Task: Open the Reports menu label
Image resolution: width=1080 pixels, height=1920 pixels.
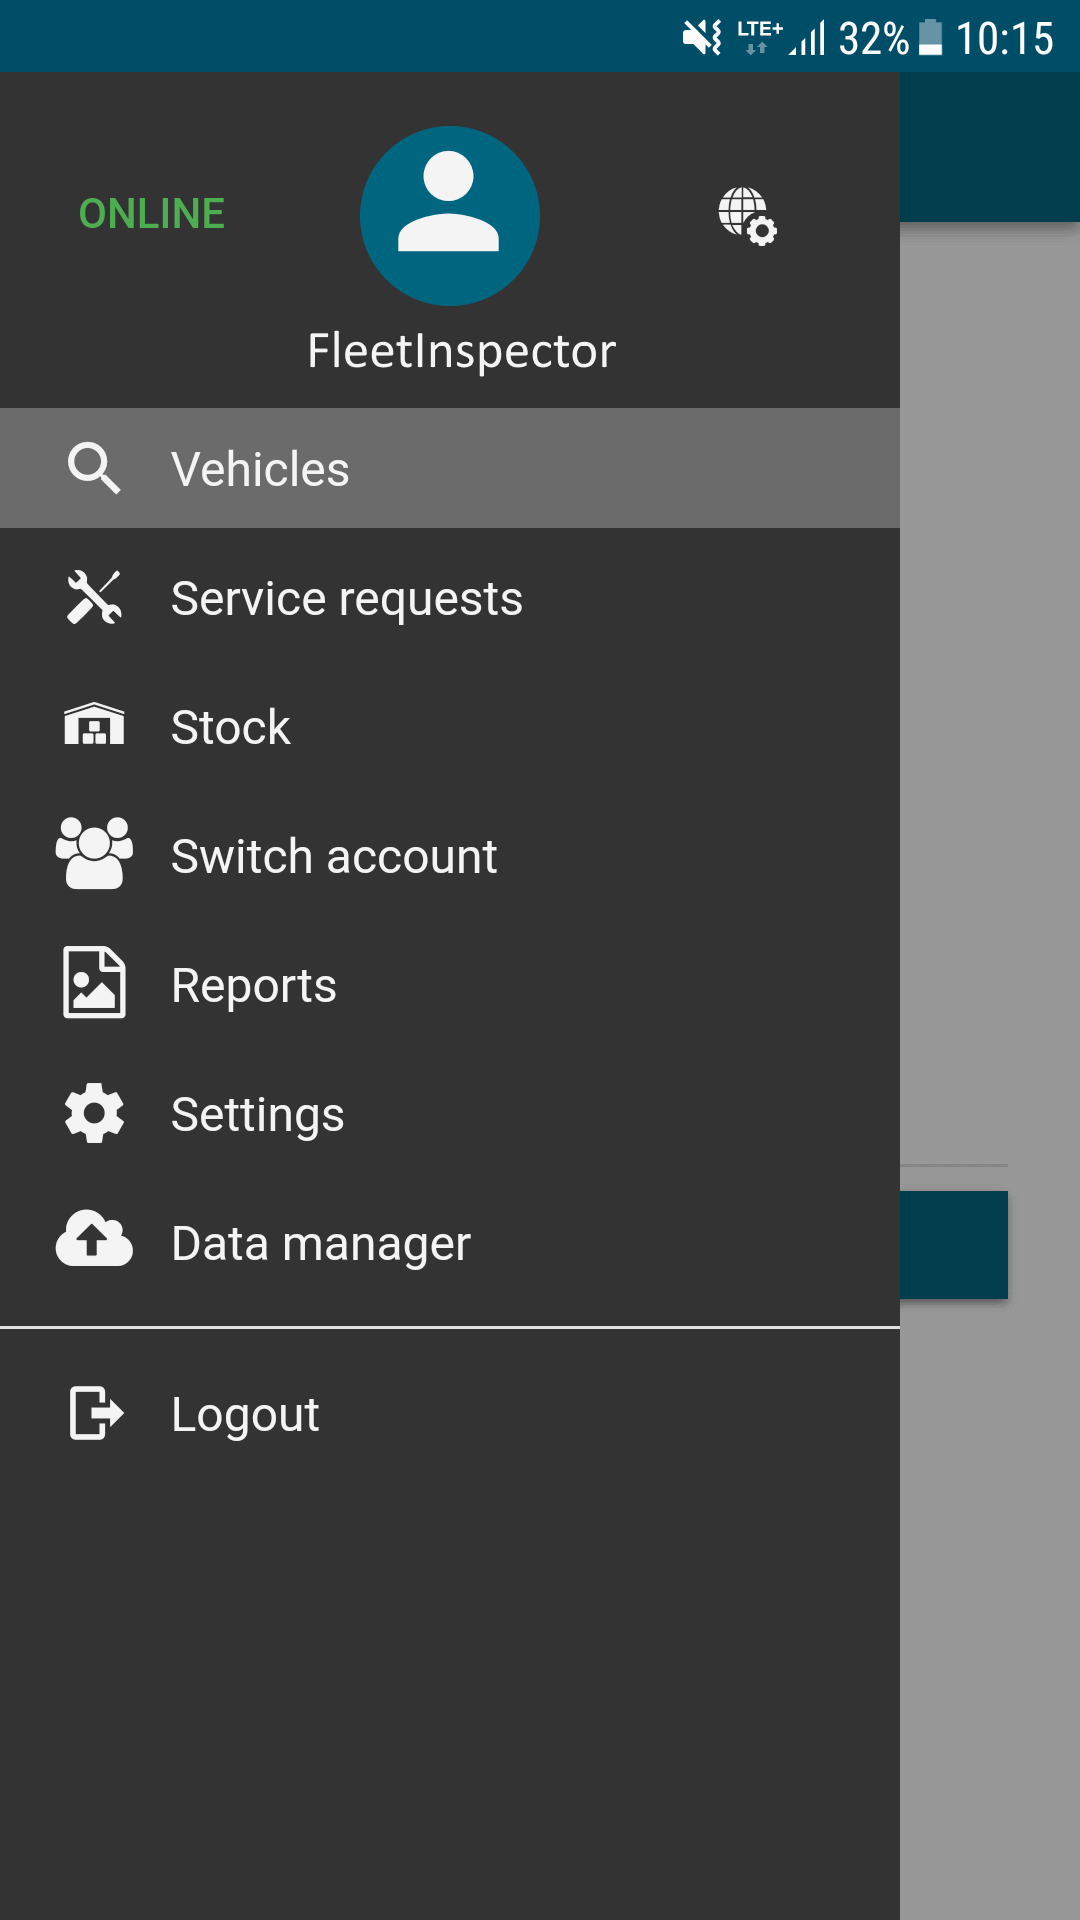Action: pyautogui.click(x=254, y=986)
